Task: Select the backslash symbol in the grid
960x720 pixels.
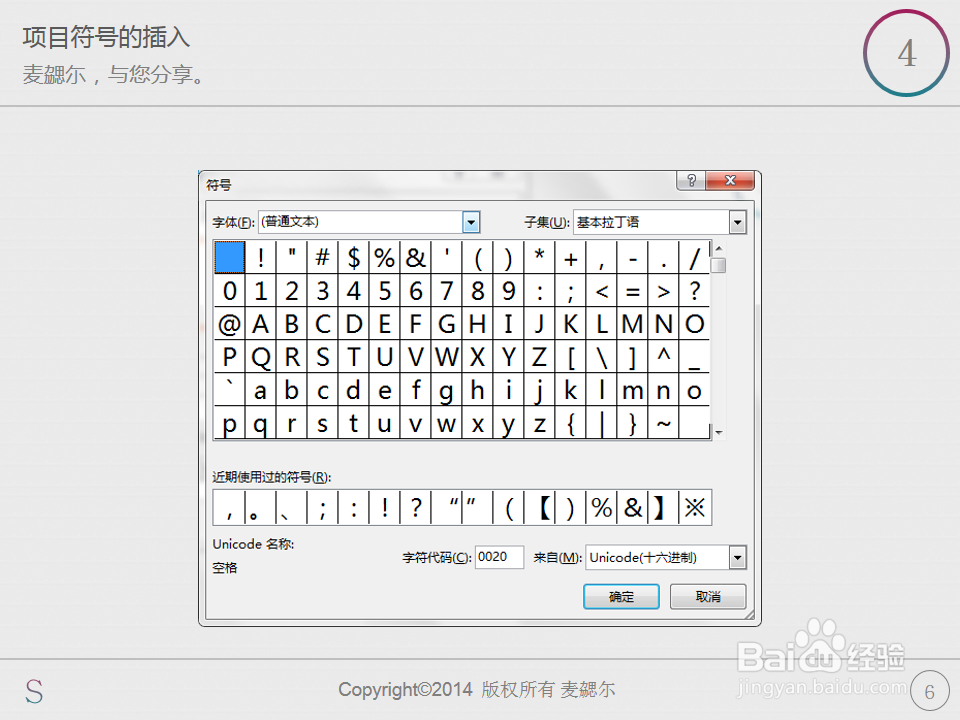Action: (x=601, y=356)
